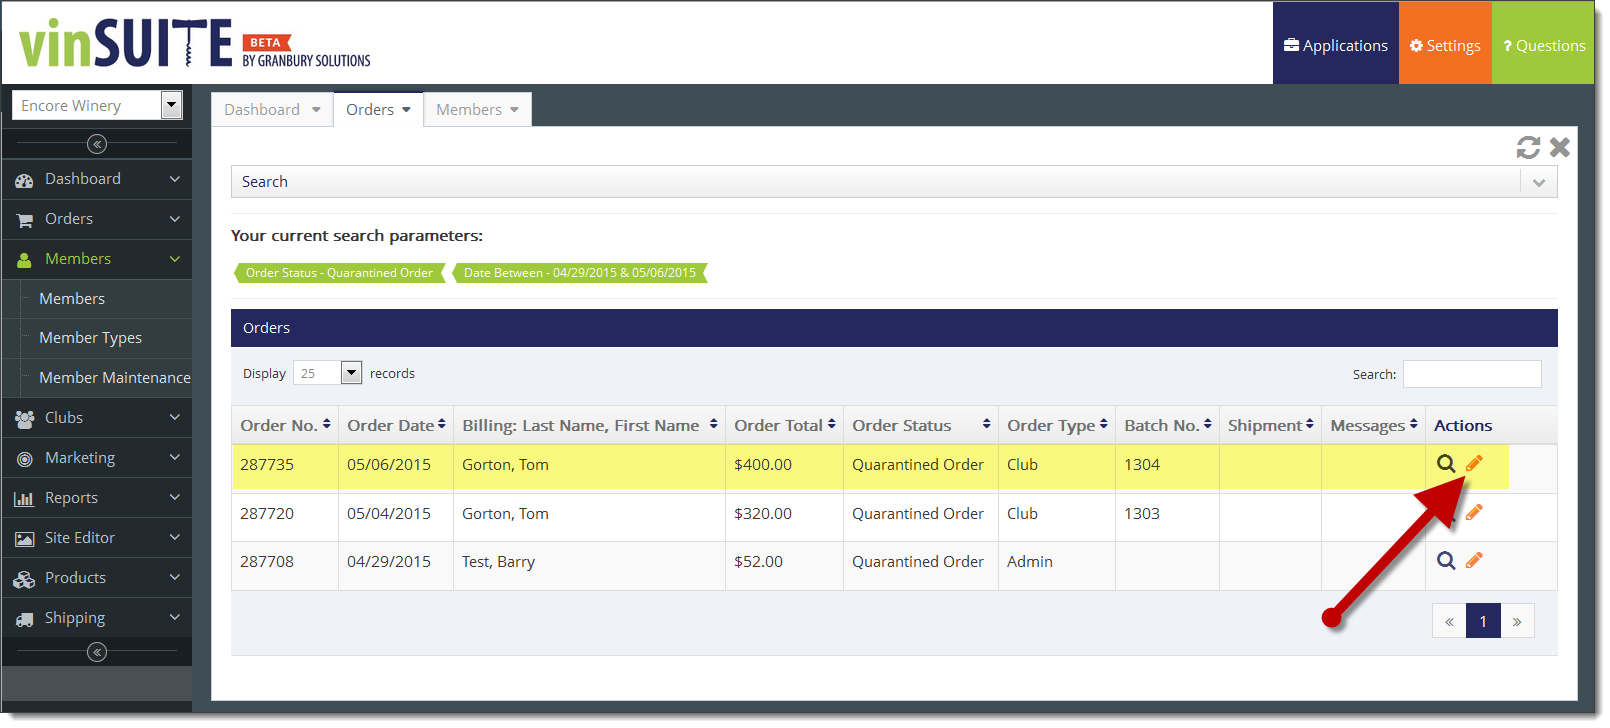This screenshot has width=1610, height=728.
Task: Click the refresh icon above the search panel
Action: tap(1527, 148)
